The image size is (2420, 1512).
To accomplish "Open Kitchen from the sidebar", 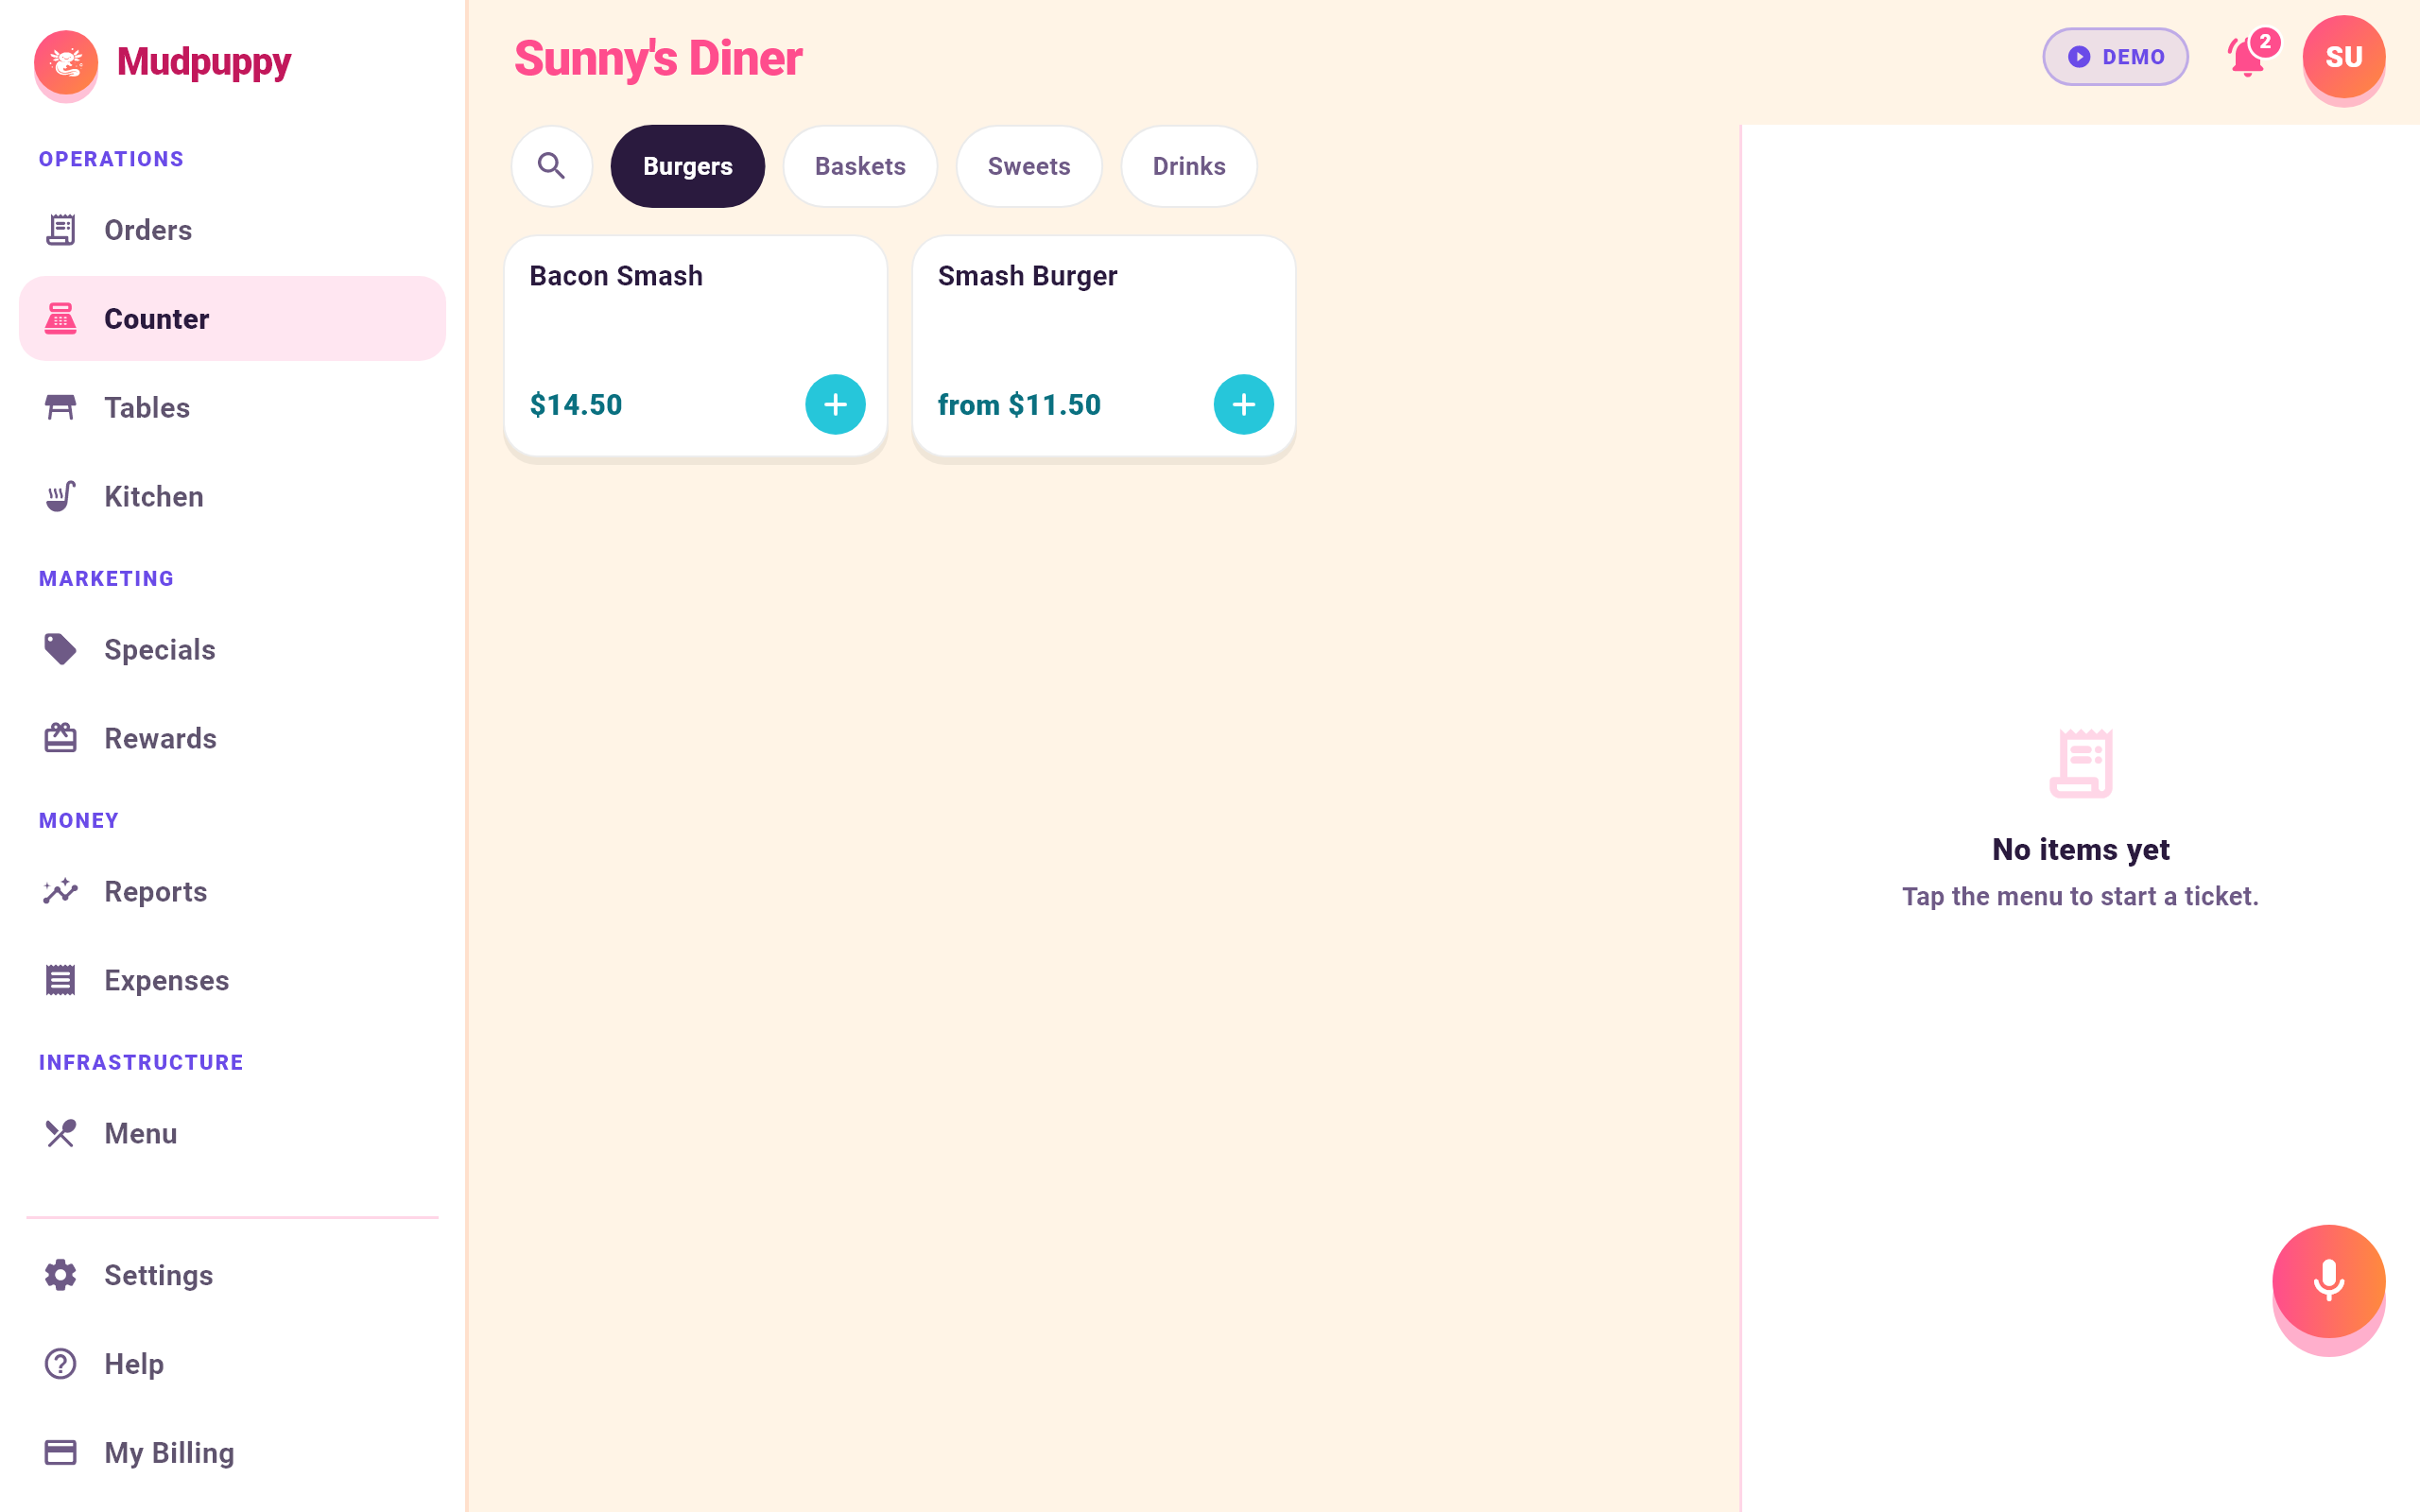I will 232,496.
